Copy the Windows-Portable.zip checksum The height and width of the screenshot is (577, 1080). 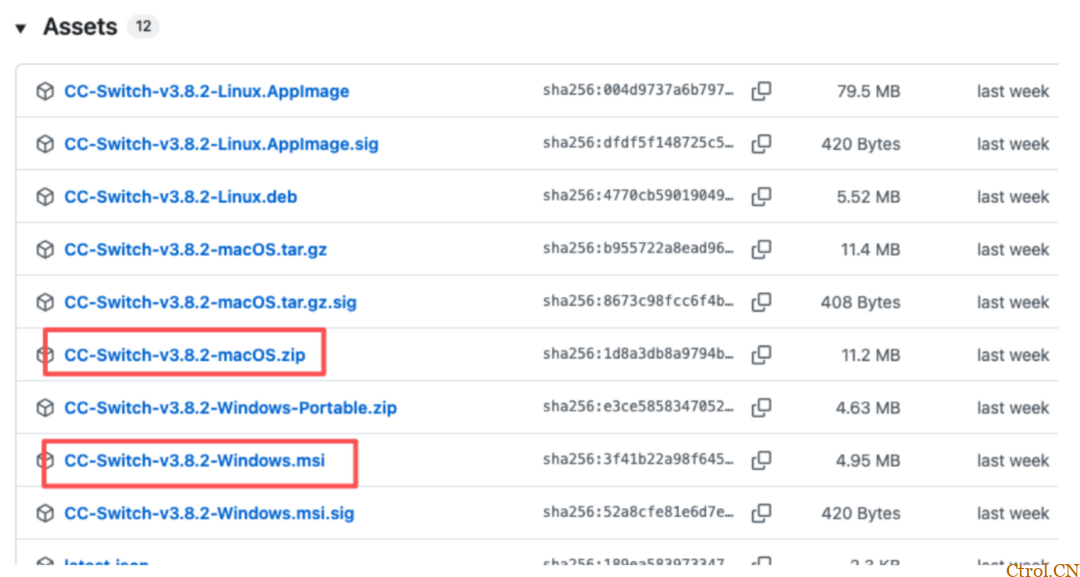tap(761, 408)
